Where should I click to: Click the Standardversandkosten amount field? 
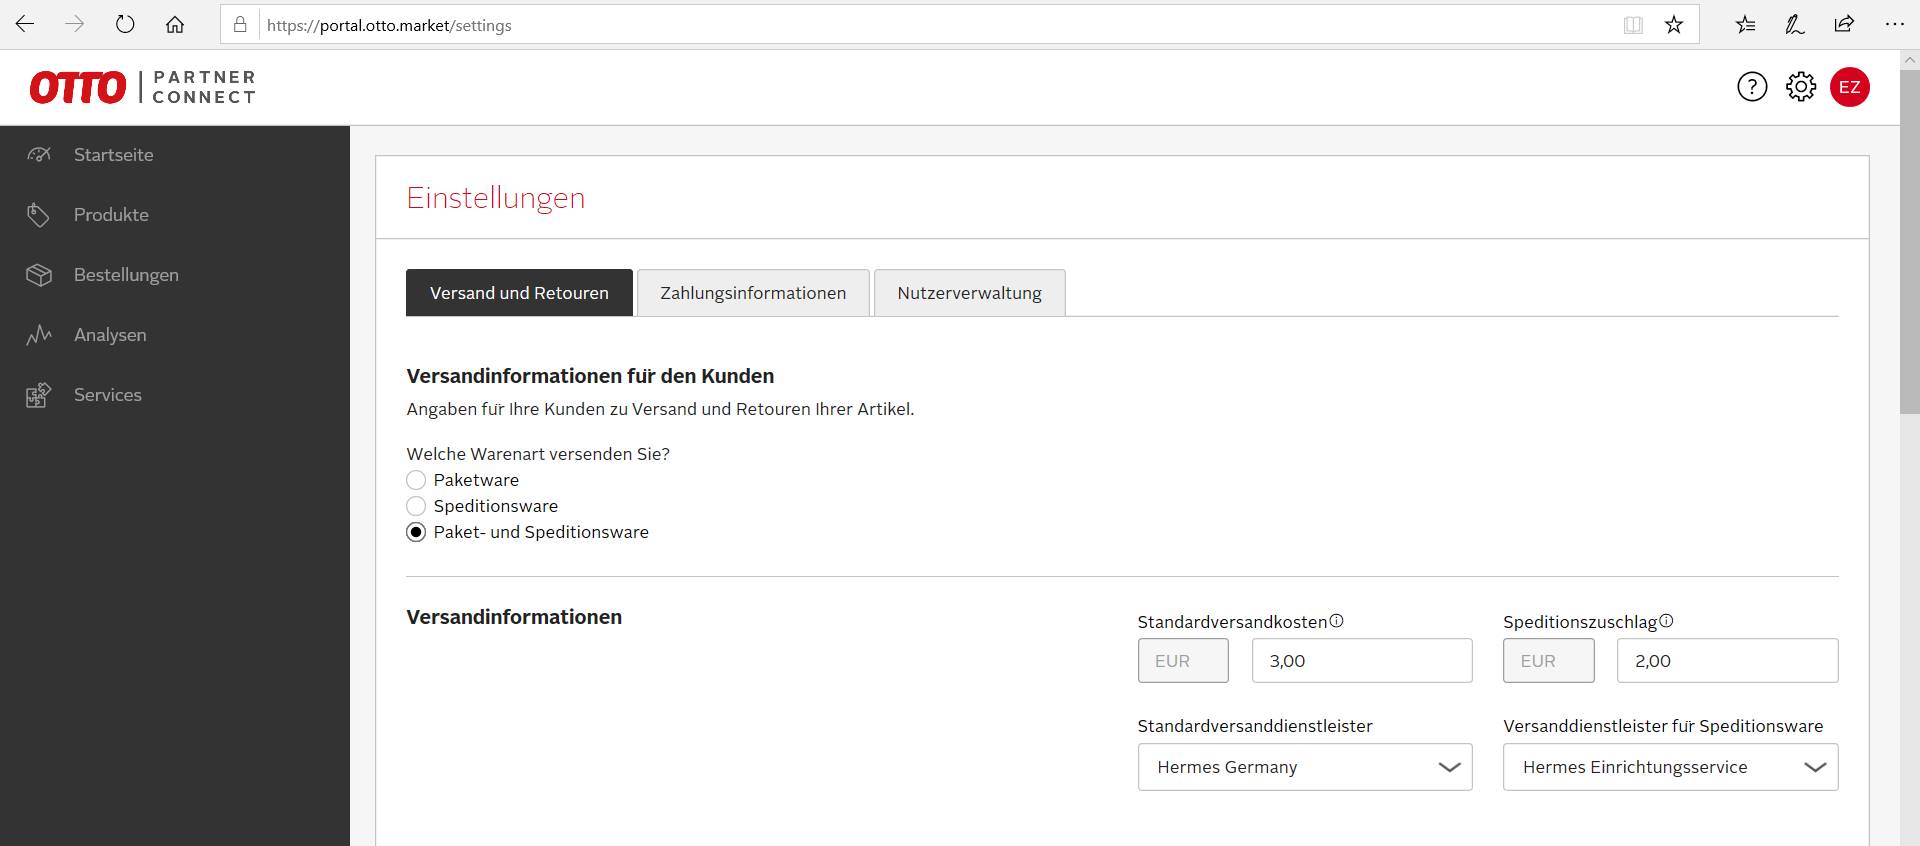click(1361, 661)
